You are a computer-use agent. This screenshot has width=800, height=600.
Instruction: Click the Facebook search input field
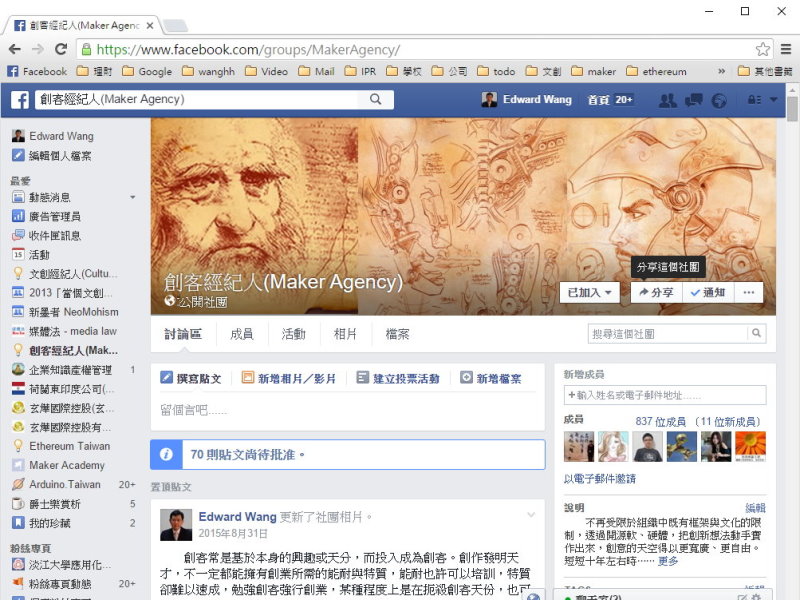tap(196, 99)
